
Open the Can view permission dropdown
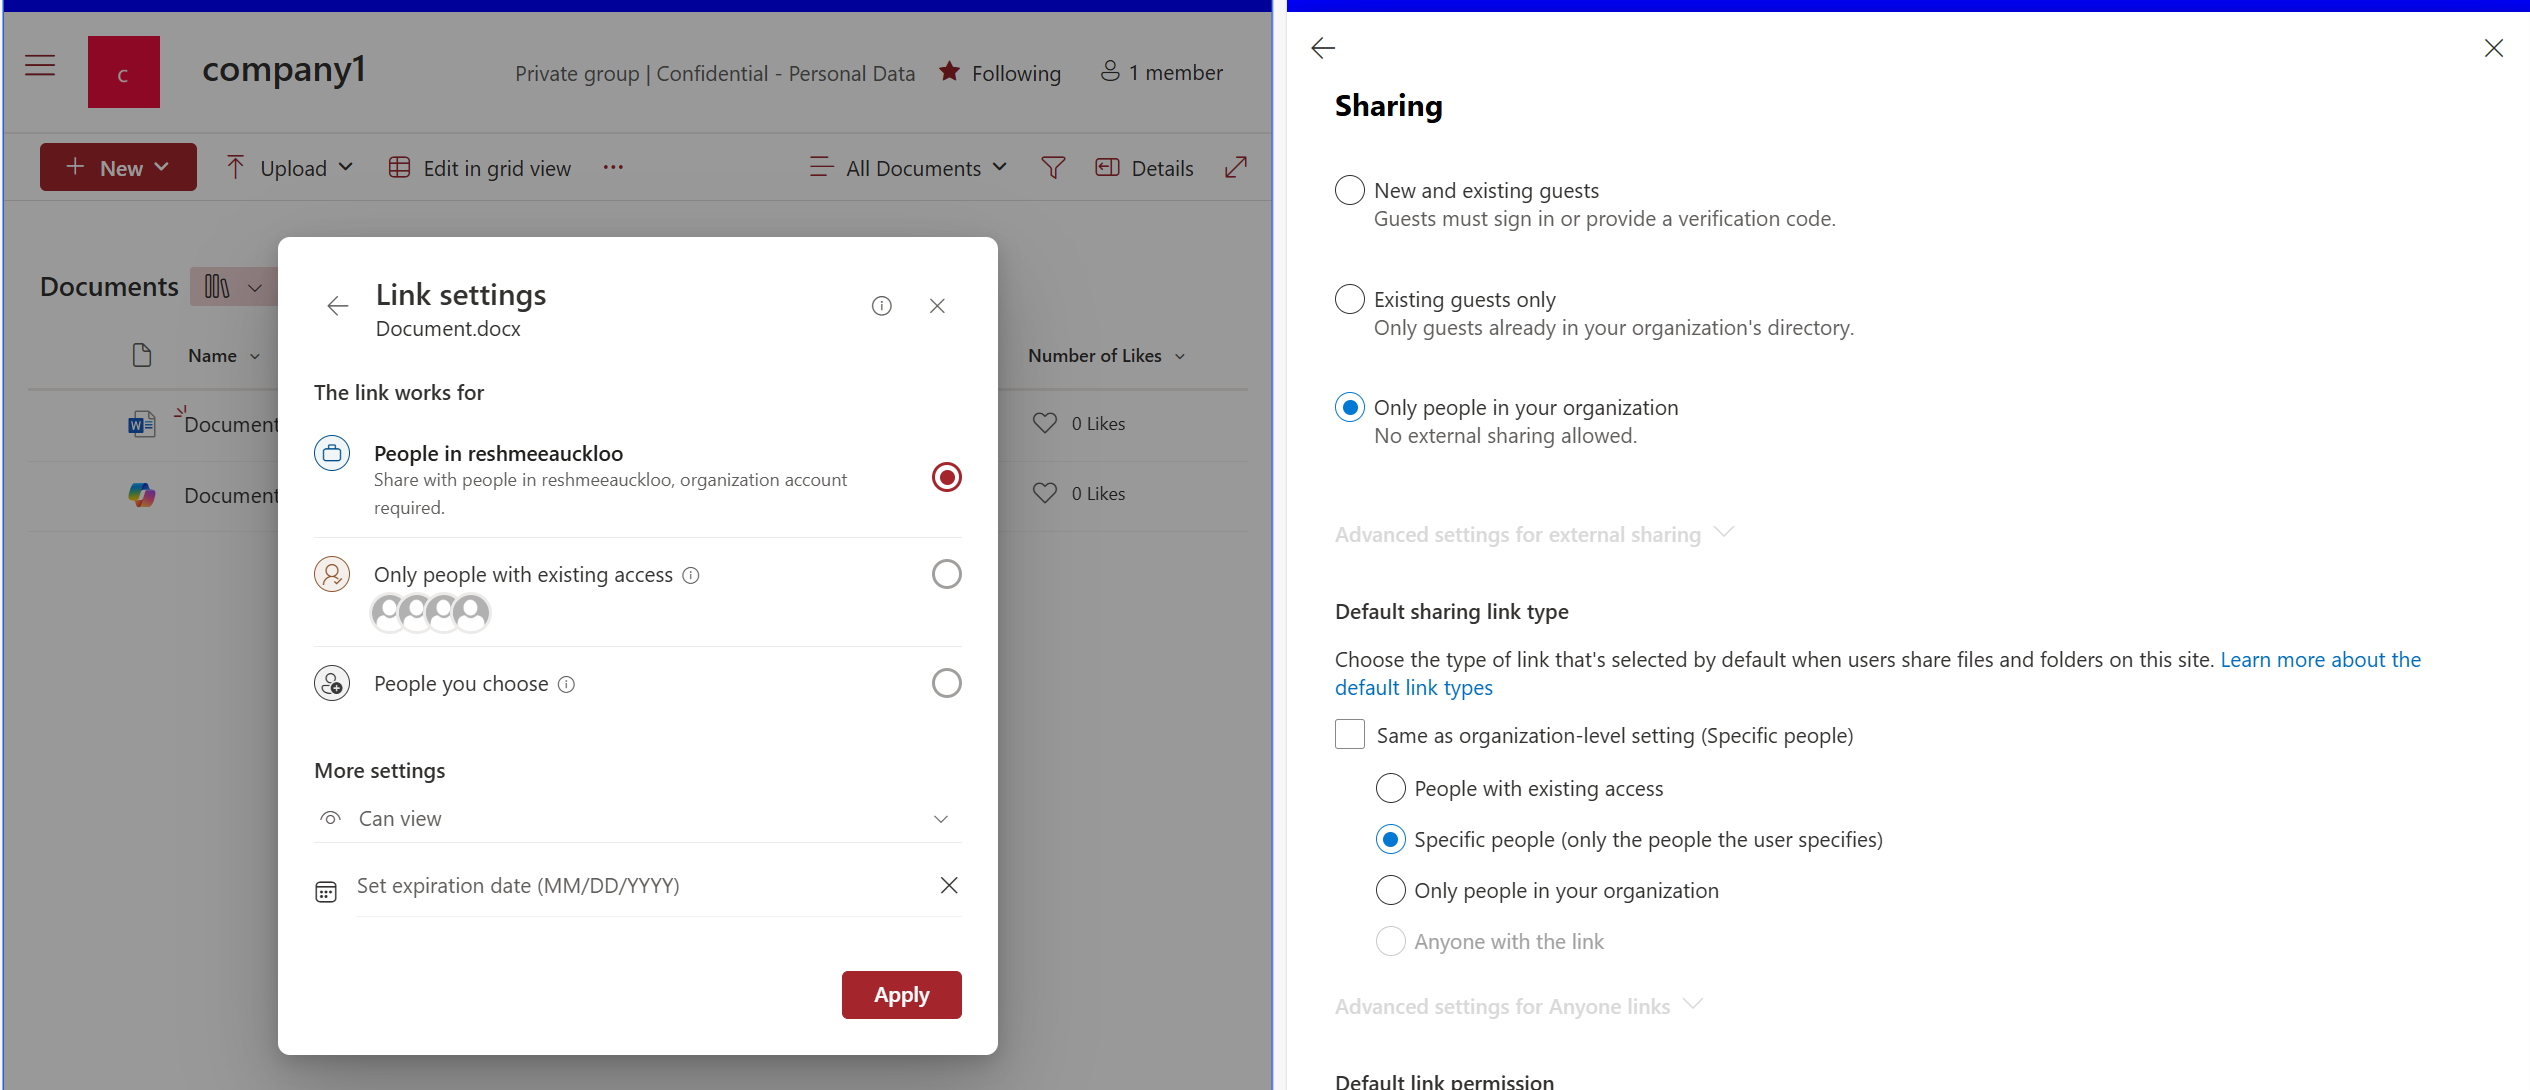940,818
